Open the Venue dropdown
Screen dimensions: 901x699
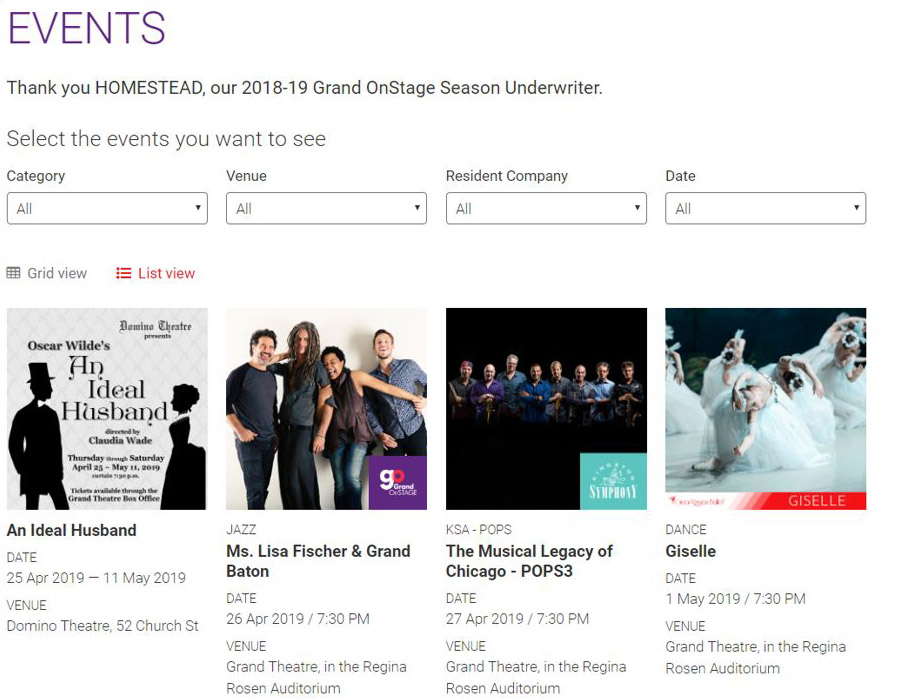coord(326,208)
